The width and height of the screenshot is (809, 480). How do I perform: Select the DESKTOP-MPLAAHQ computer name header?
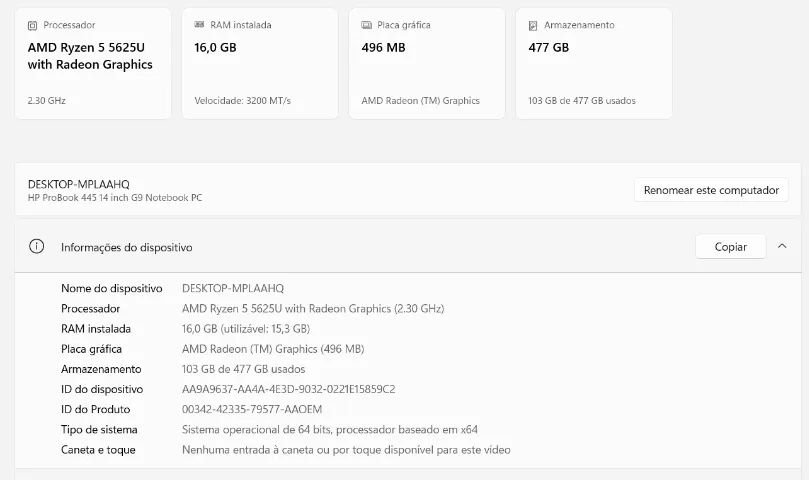pyautogui.click(x=78, y=184)
